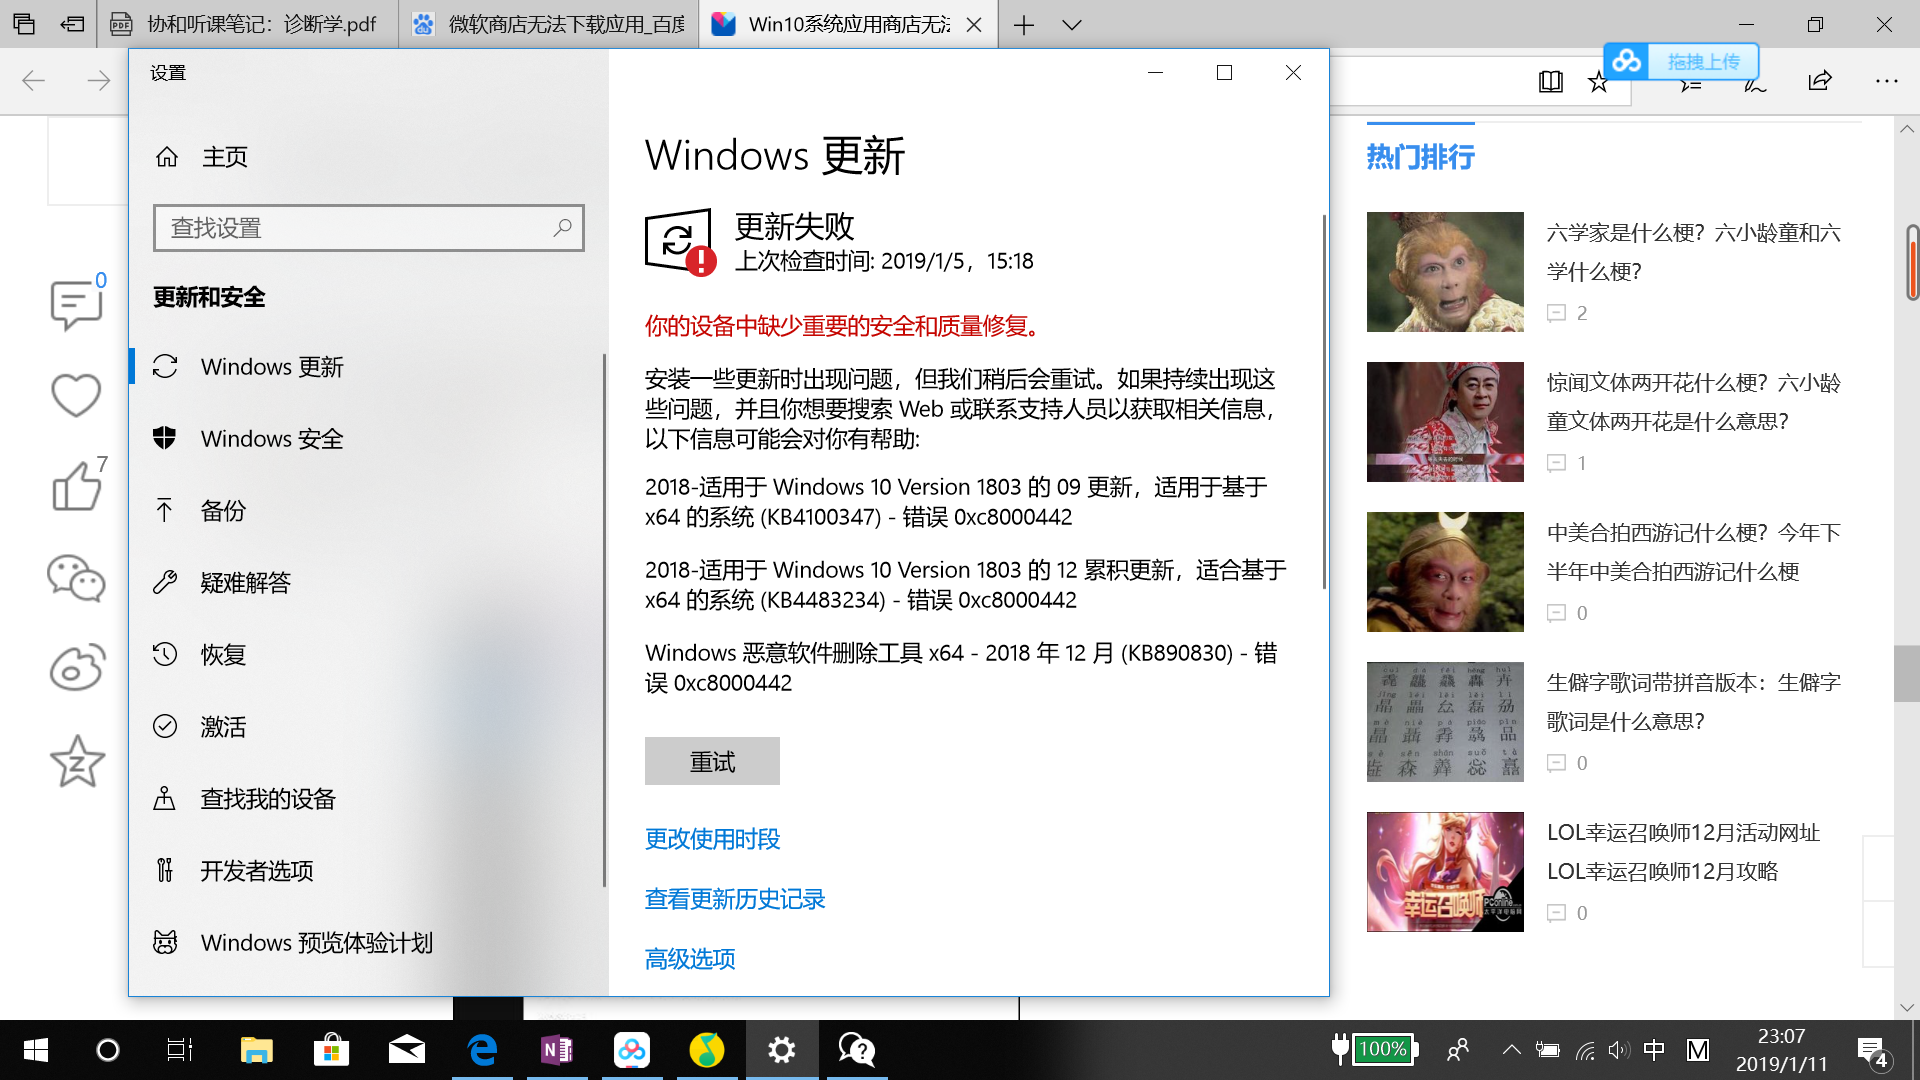Show hidden tray icons chevron
This screenshot has height=1080, width=1920.
1511,1050
